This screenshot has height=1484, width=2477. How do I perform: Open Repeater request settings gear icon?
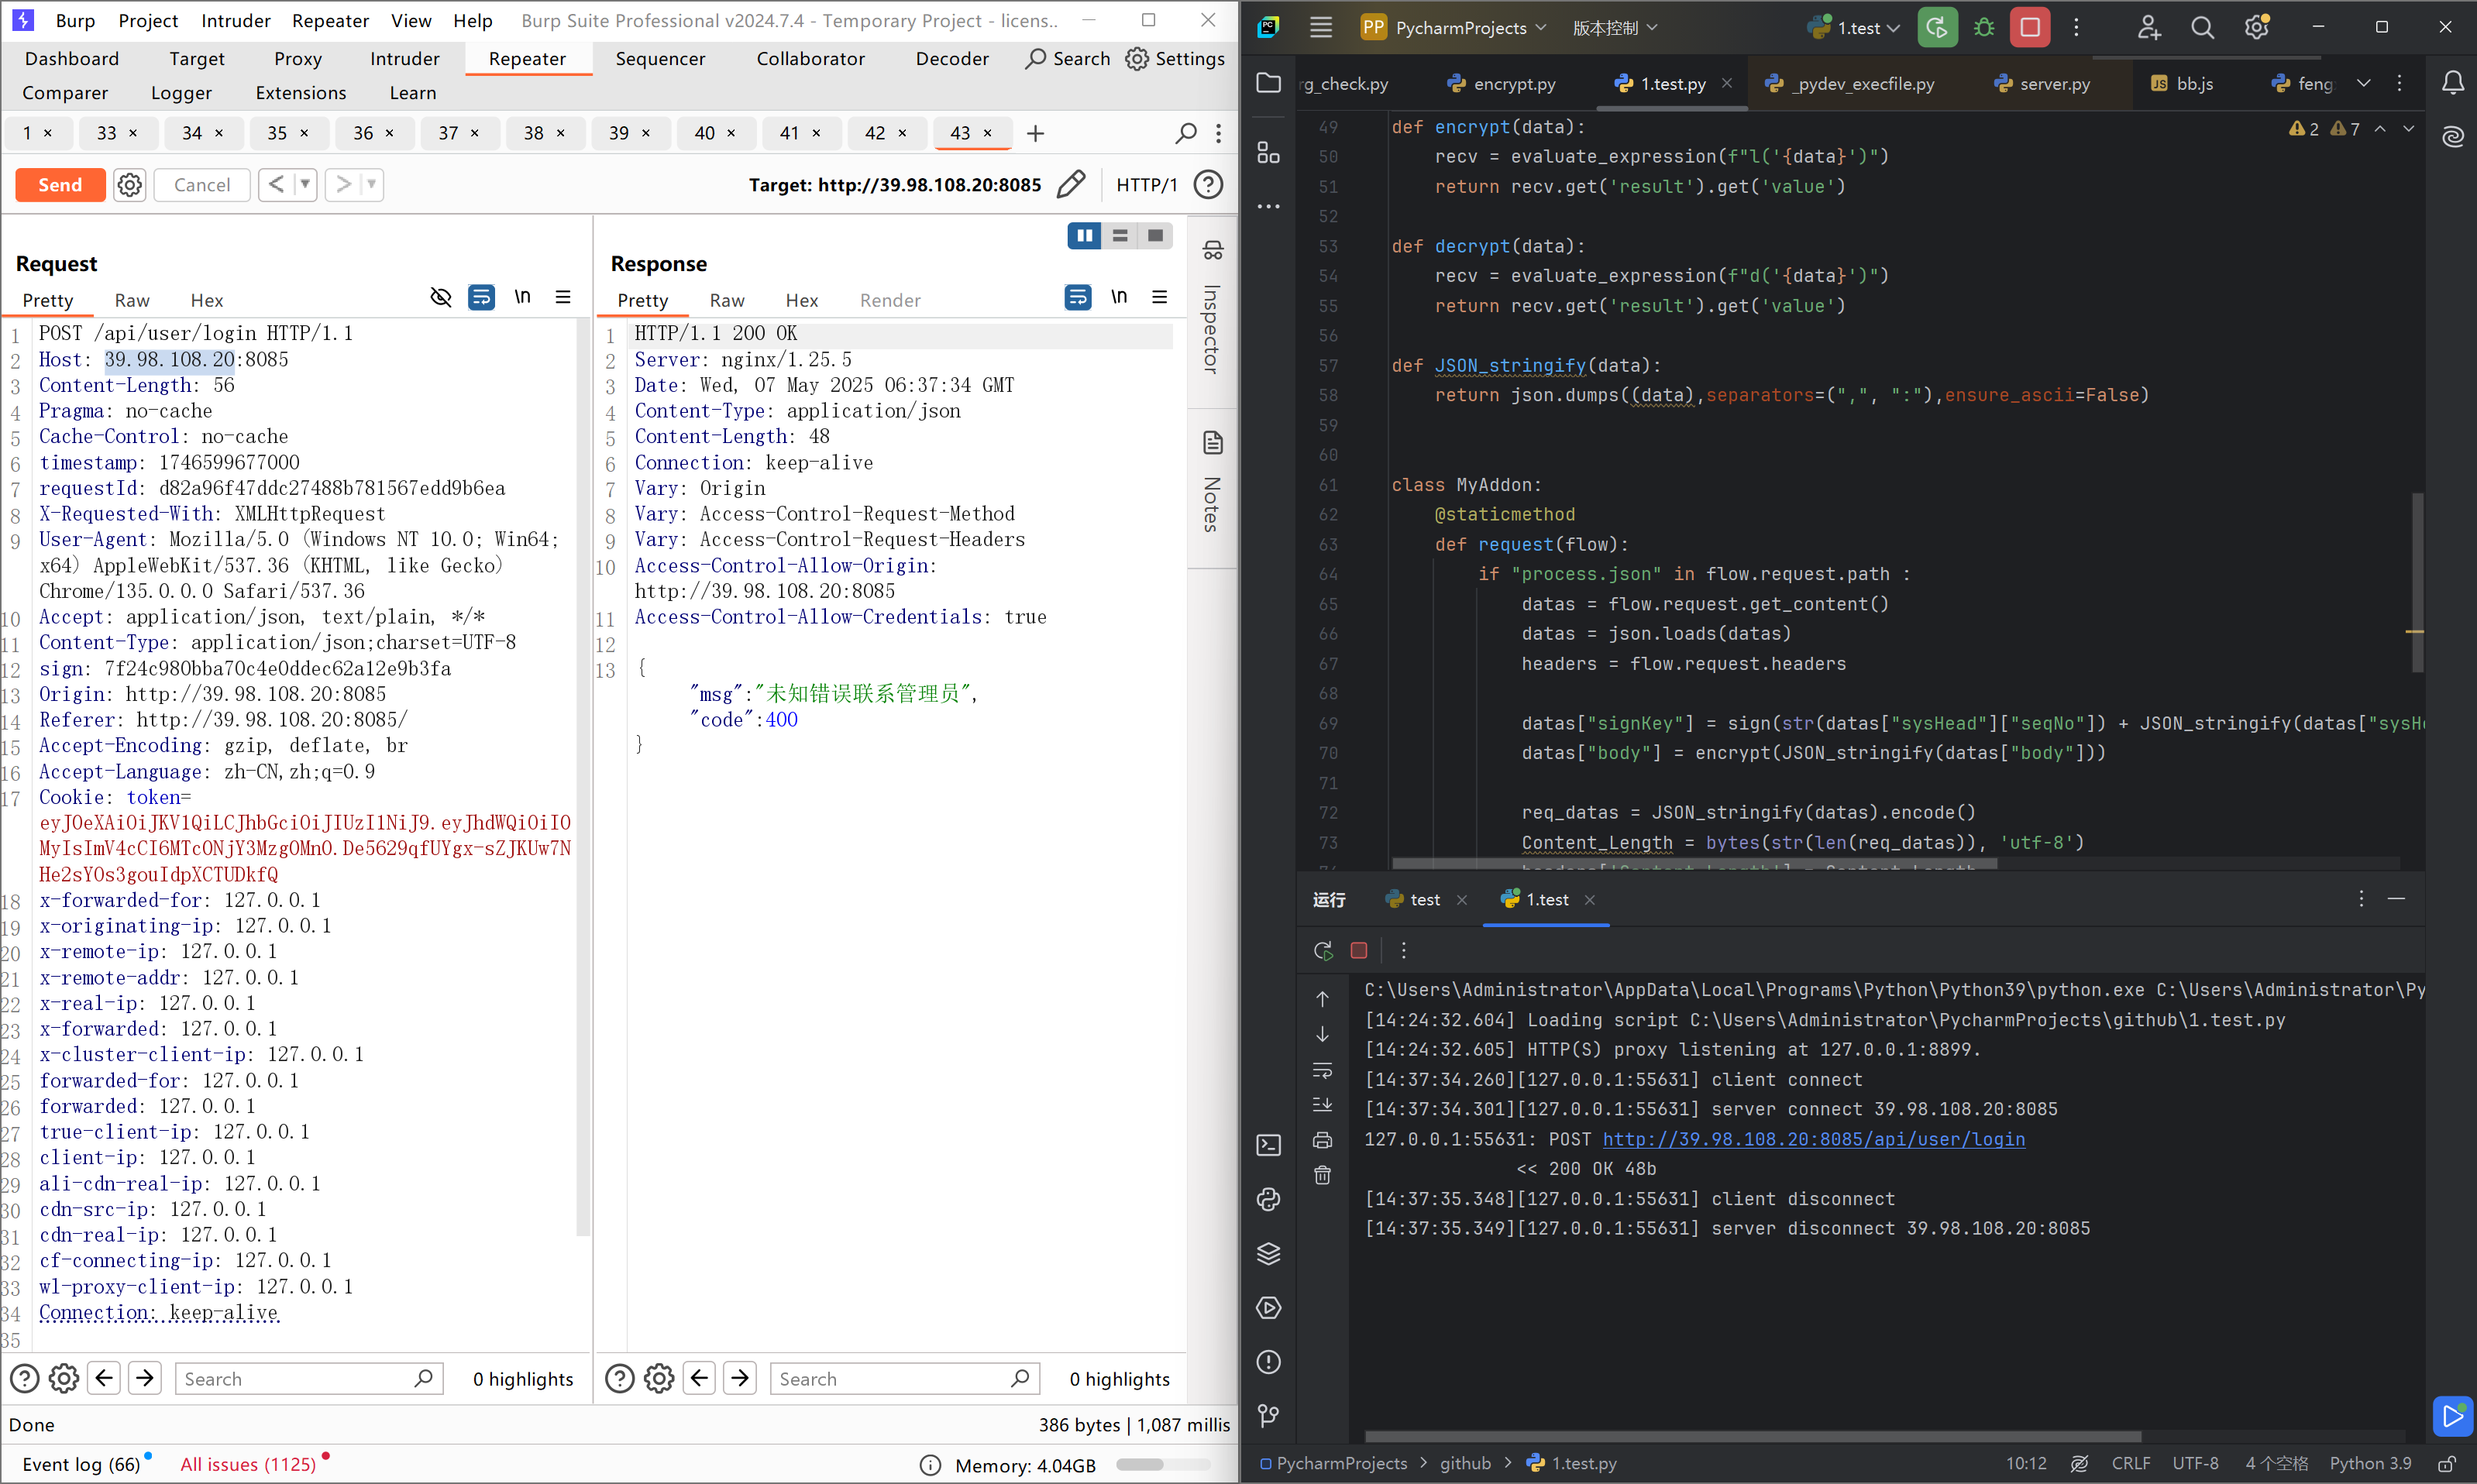130,185
